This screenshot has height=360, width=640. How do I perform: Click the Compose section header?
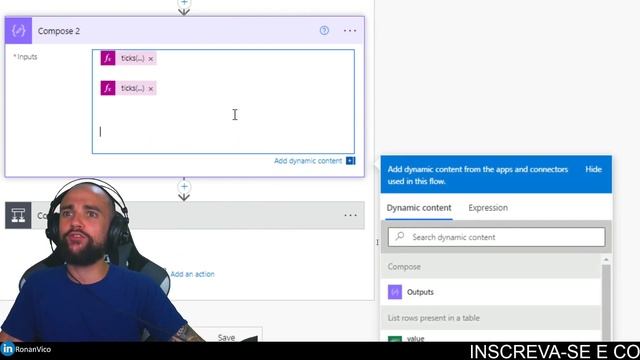491,267
